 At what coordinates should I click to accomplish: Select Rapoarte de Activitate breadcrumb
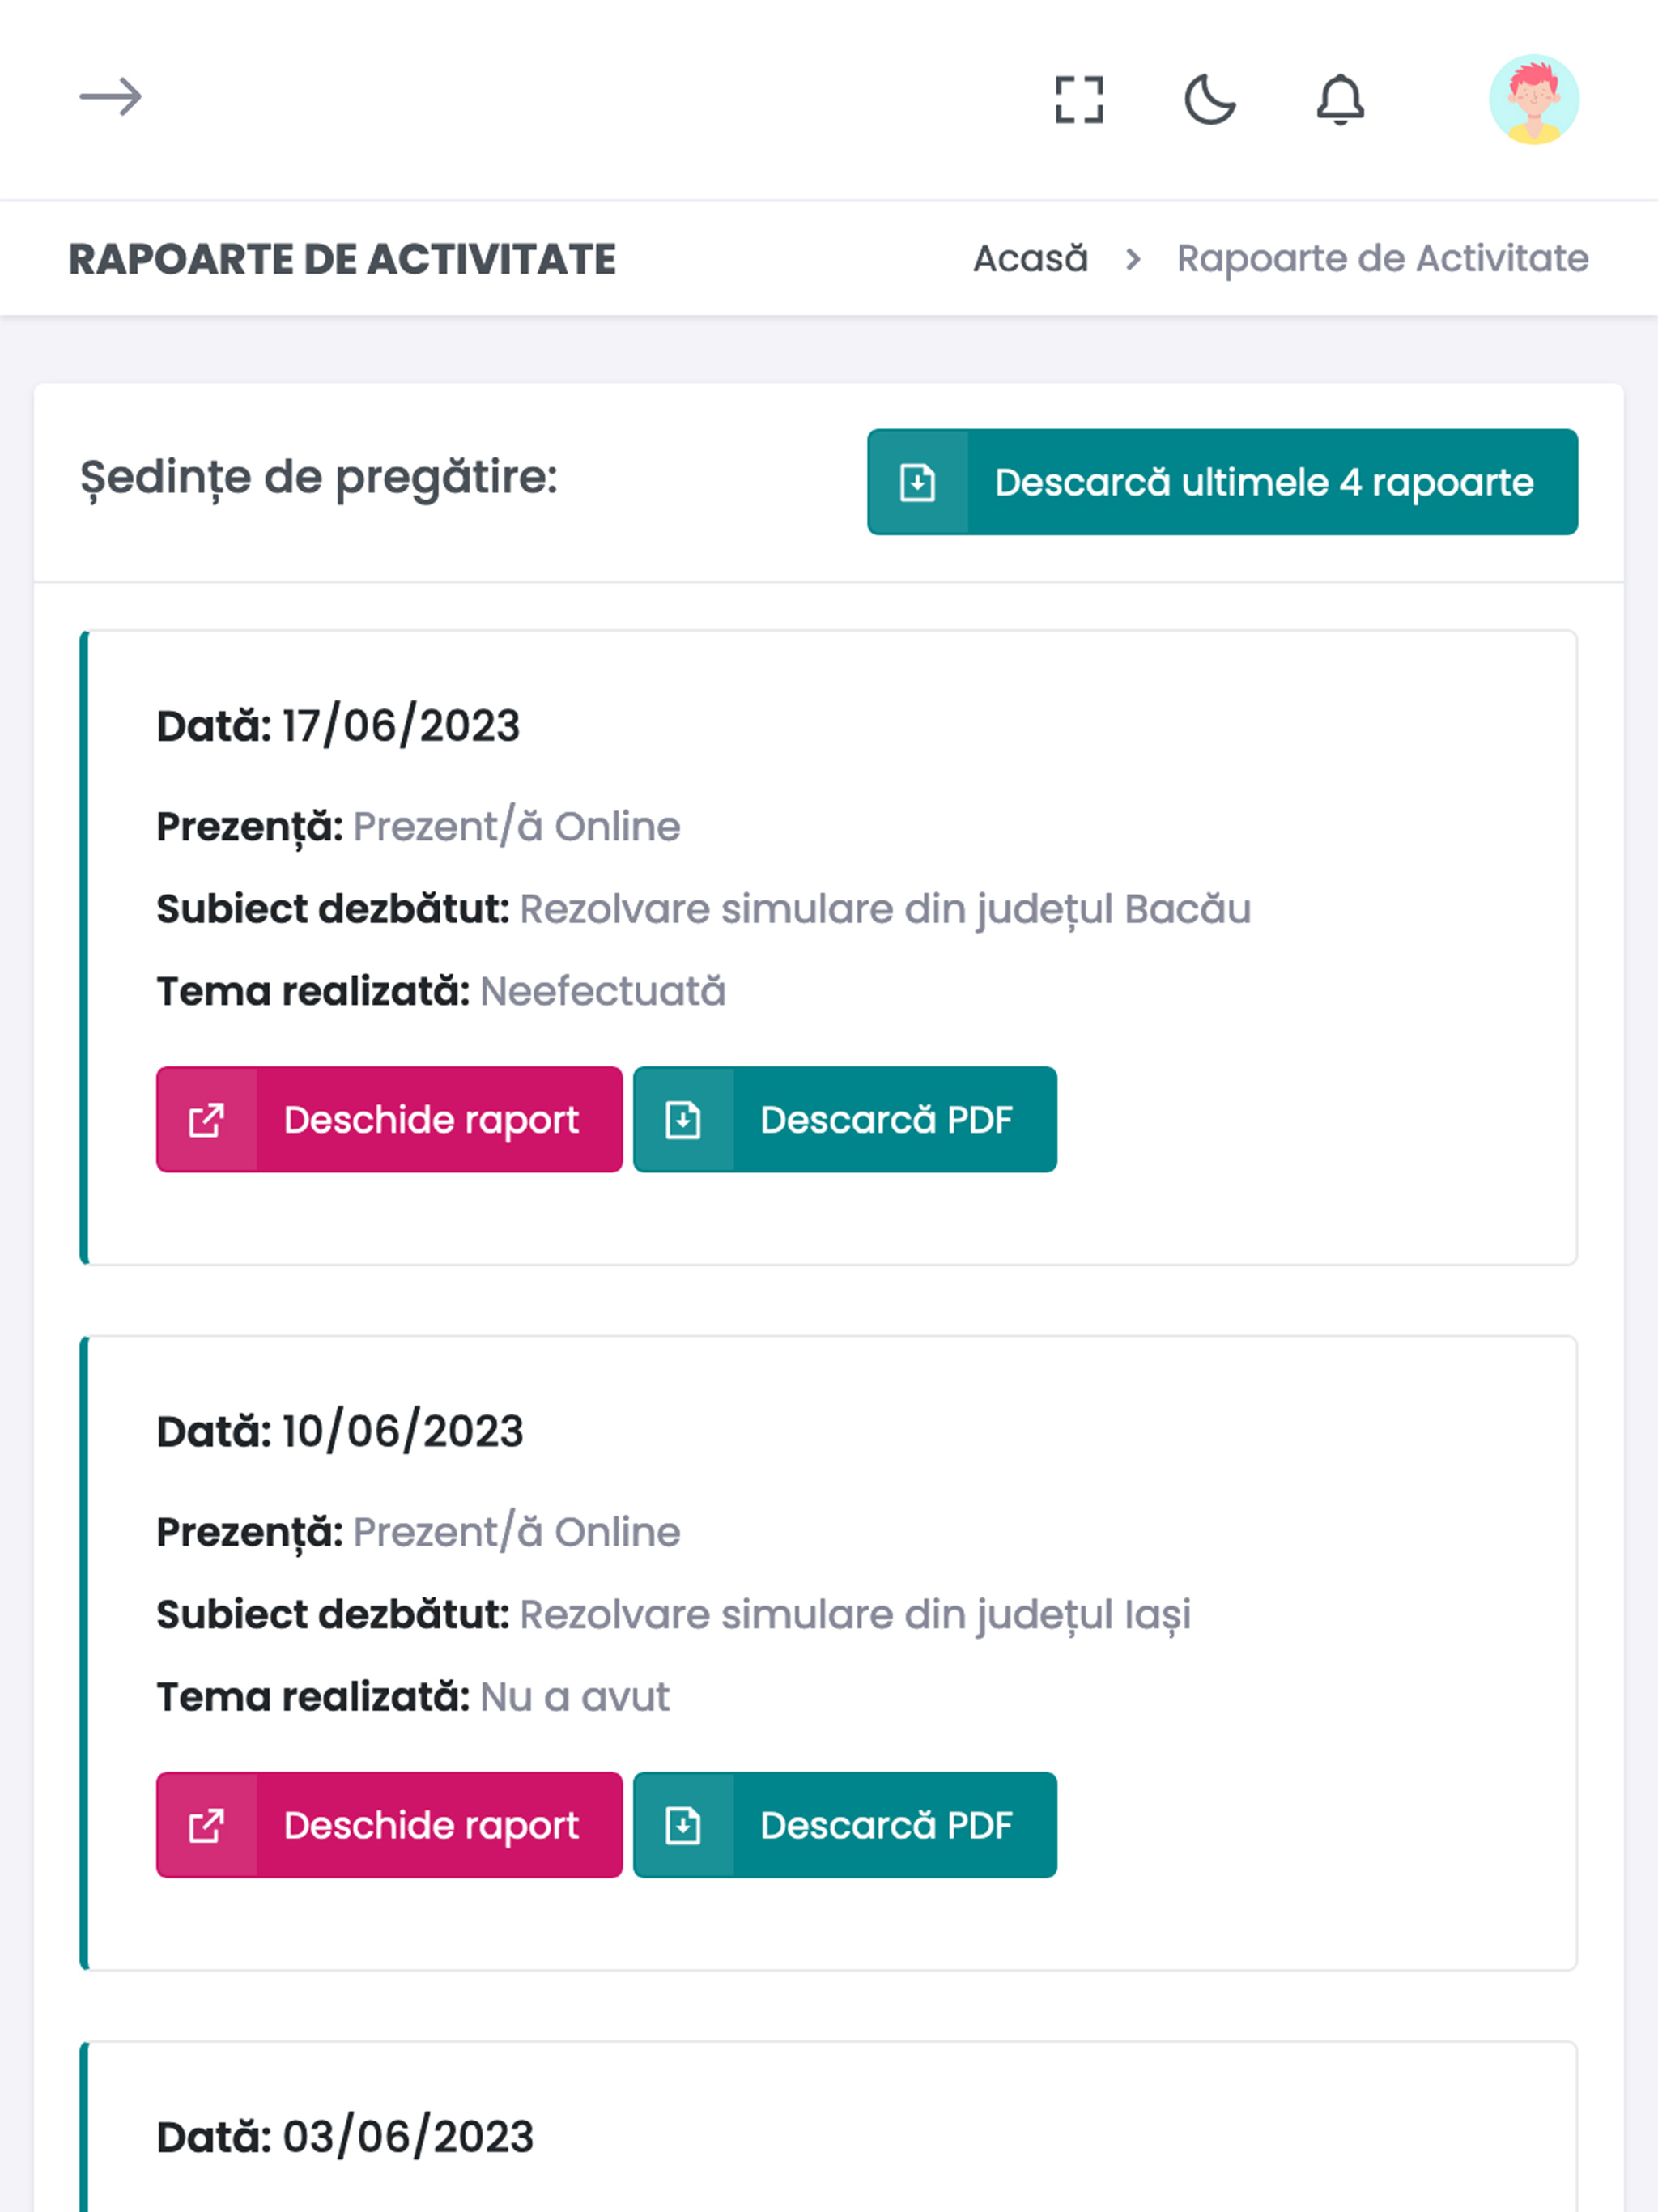click(x=1382, y=259)
